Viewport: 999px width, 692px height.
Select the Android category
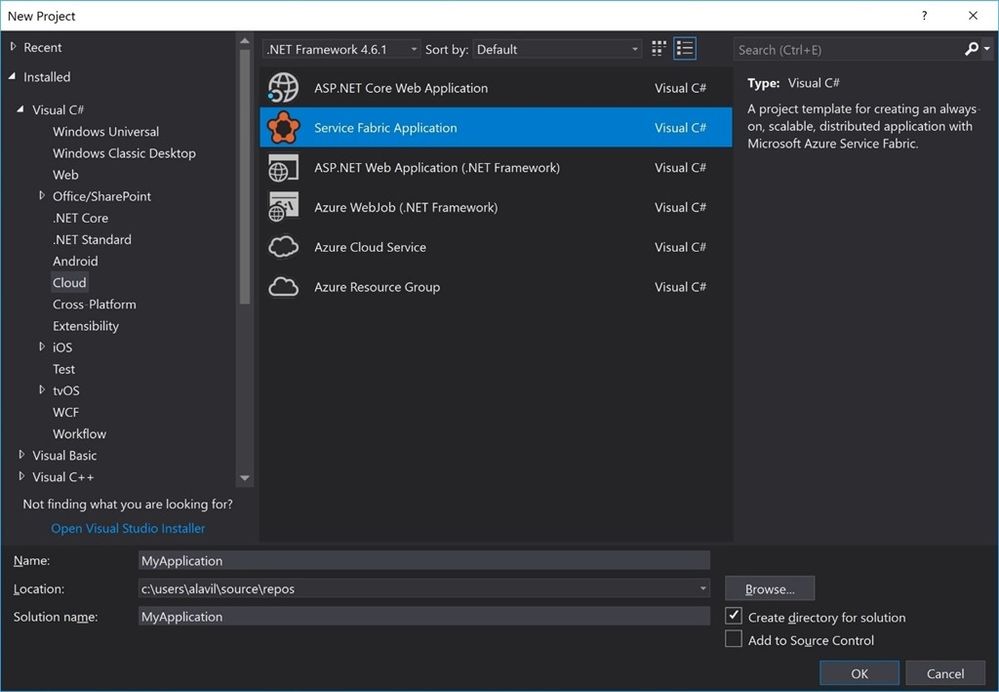[x=75, y=261]
